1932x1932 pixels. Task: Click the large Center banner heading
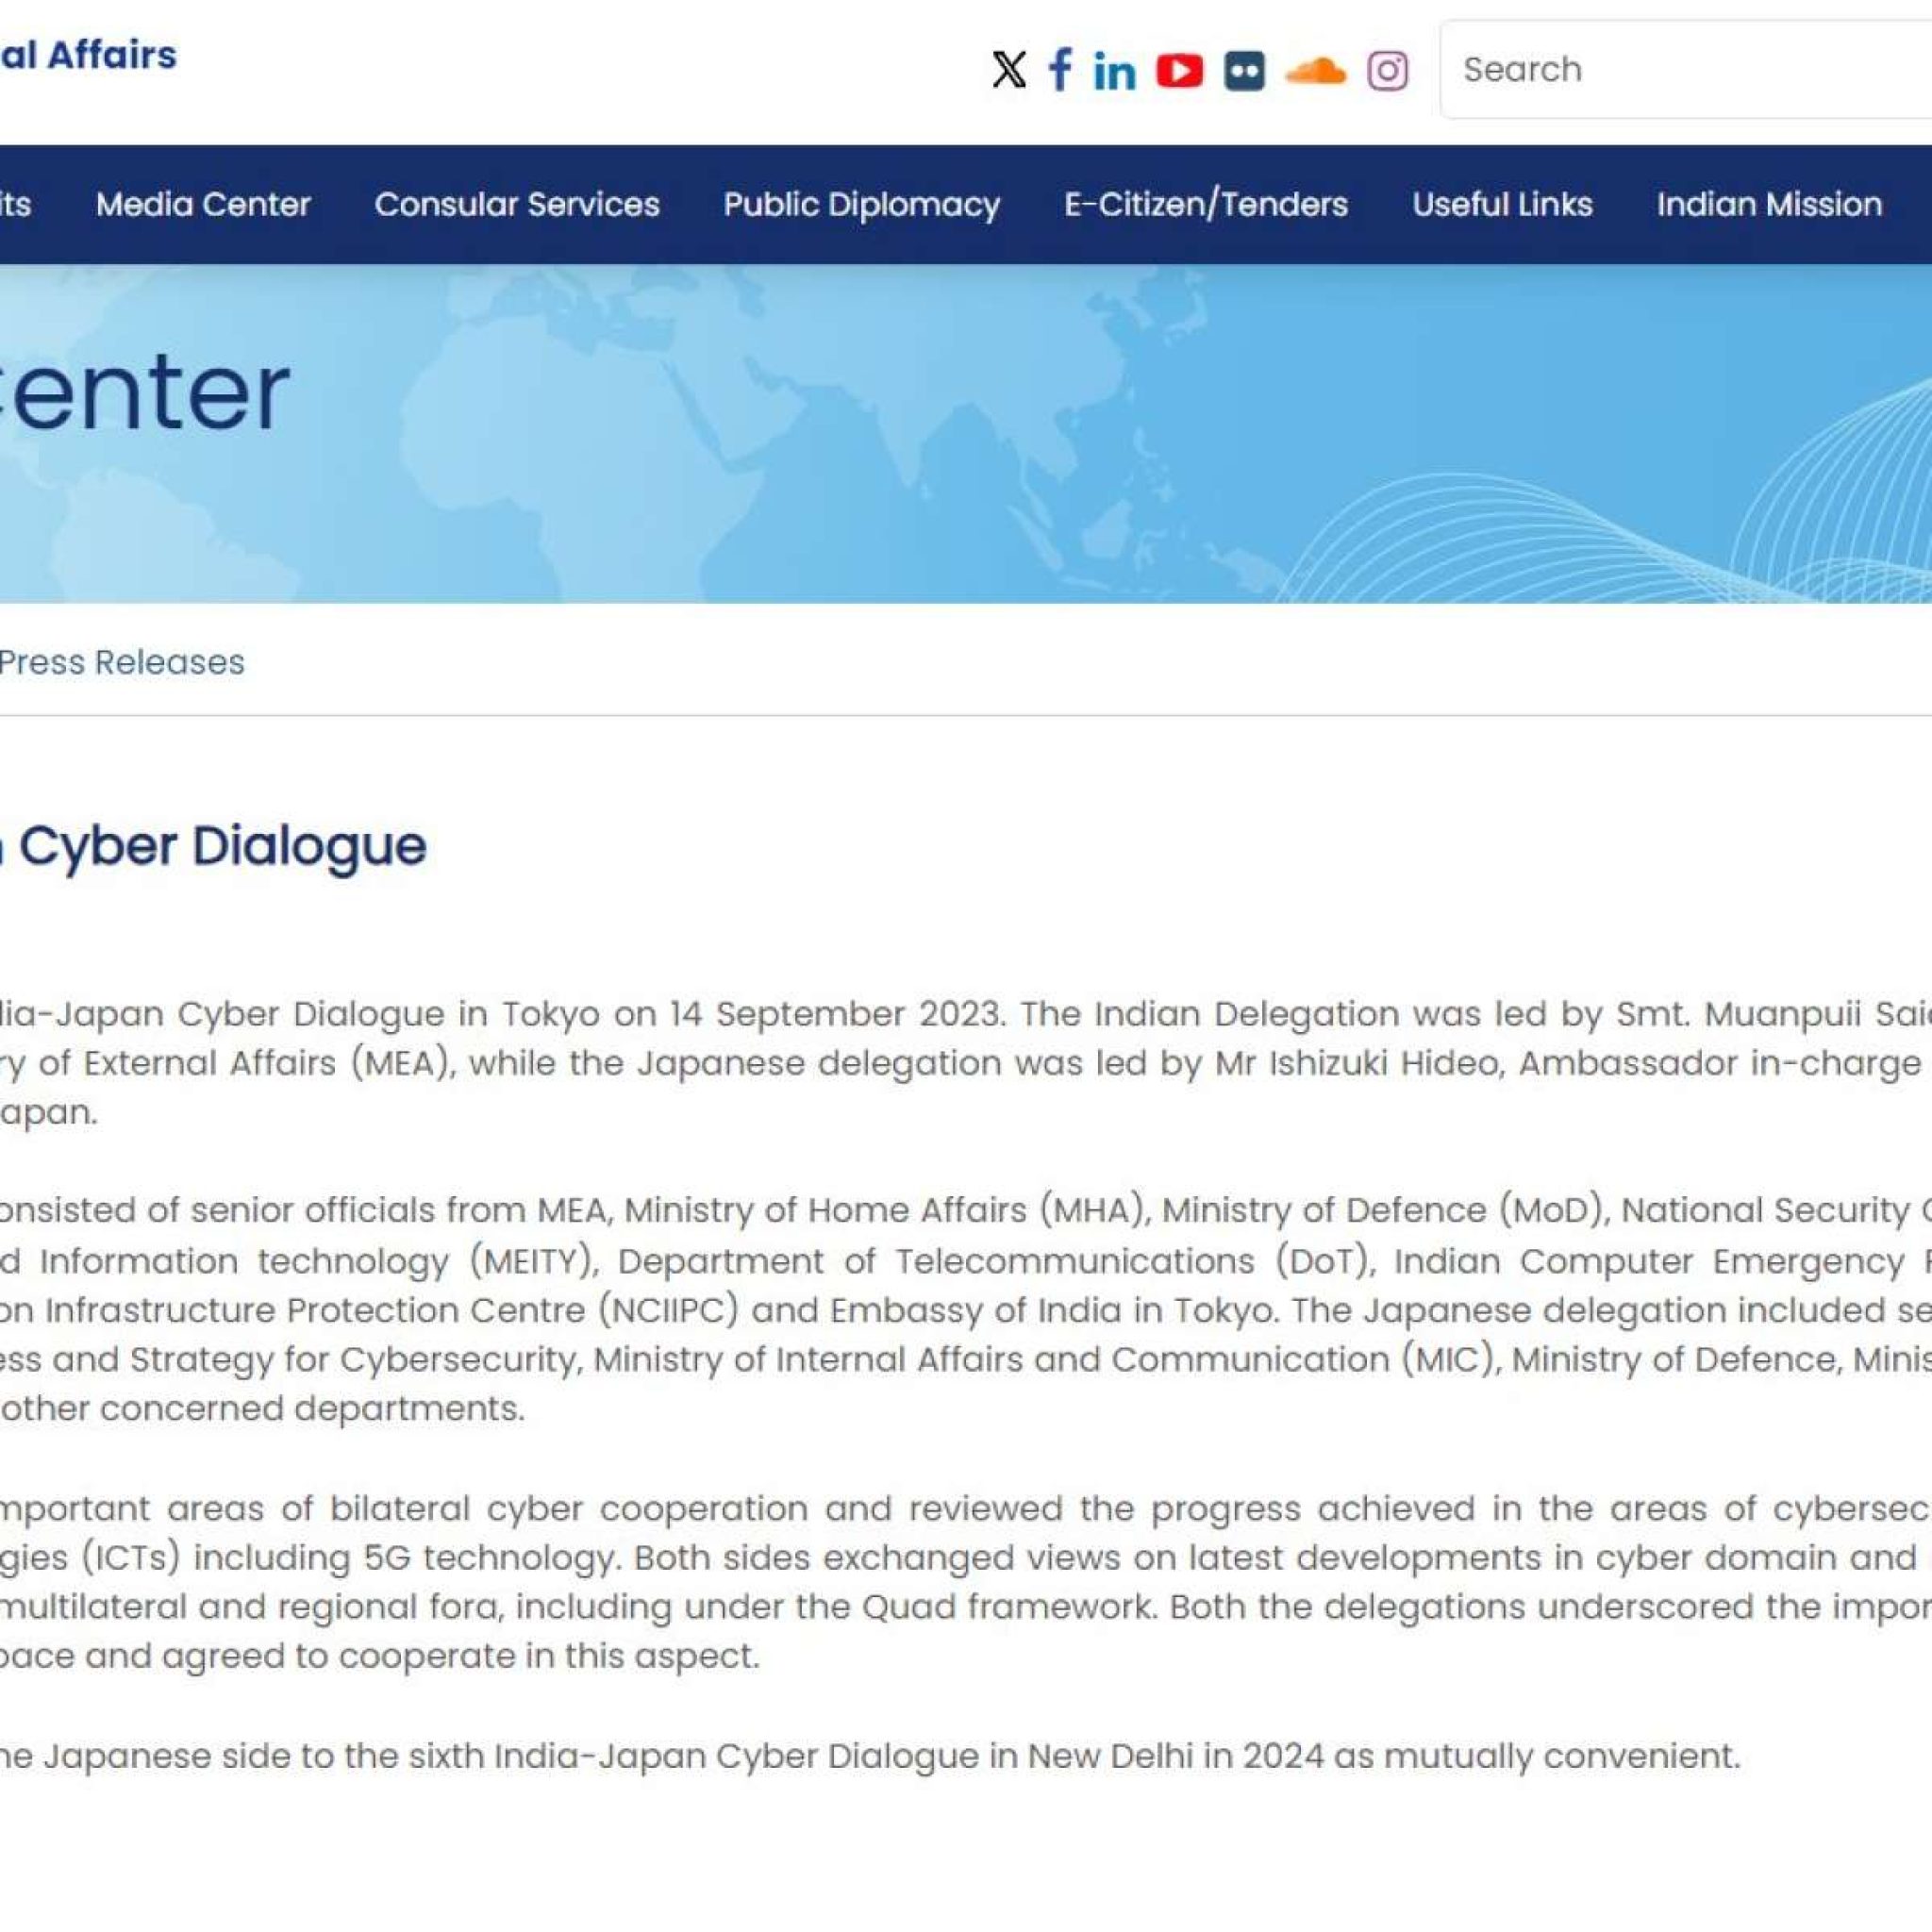[x=144, y=393]
